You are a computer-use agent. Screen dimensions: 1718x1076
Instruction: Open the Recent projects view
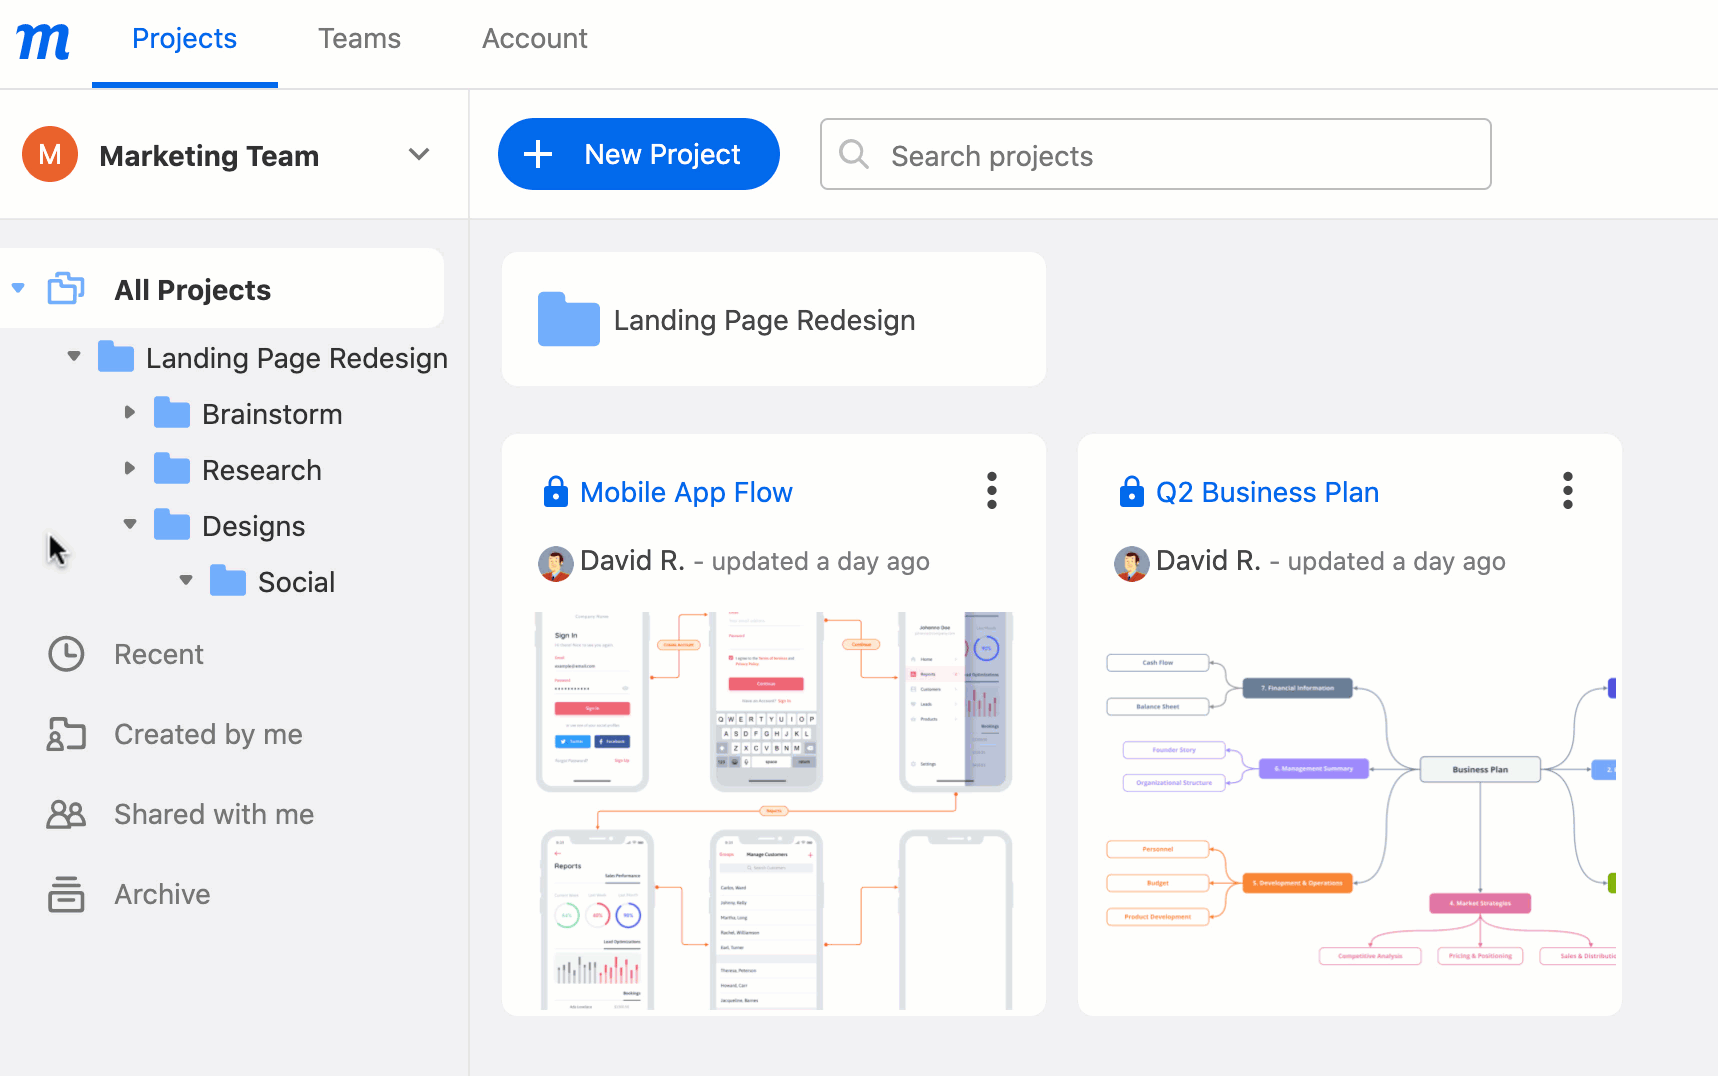point(158,654)
